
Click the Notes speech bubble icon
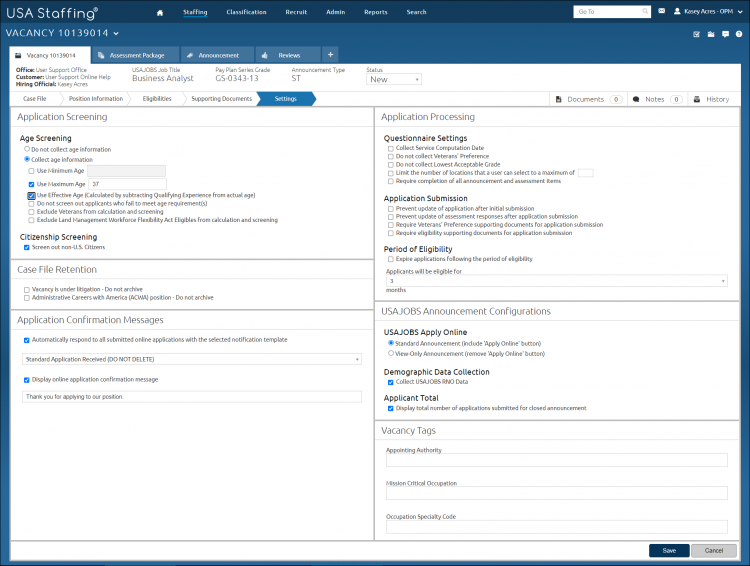[636, 100]
